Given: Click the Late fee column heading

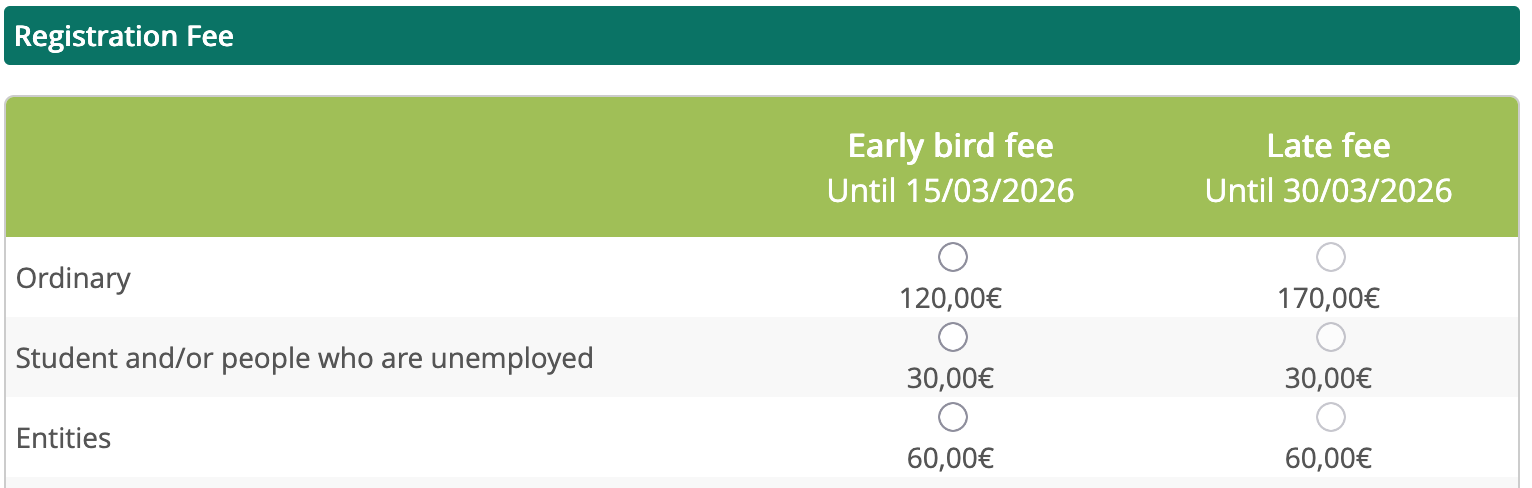Looking at the screenshot, I should 1328,146.
